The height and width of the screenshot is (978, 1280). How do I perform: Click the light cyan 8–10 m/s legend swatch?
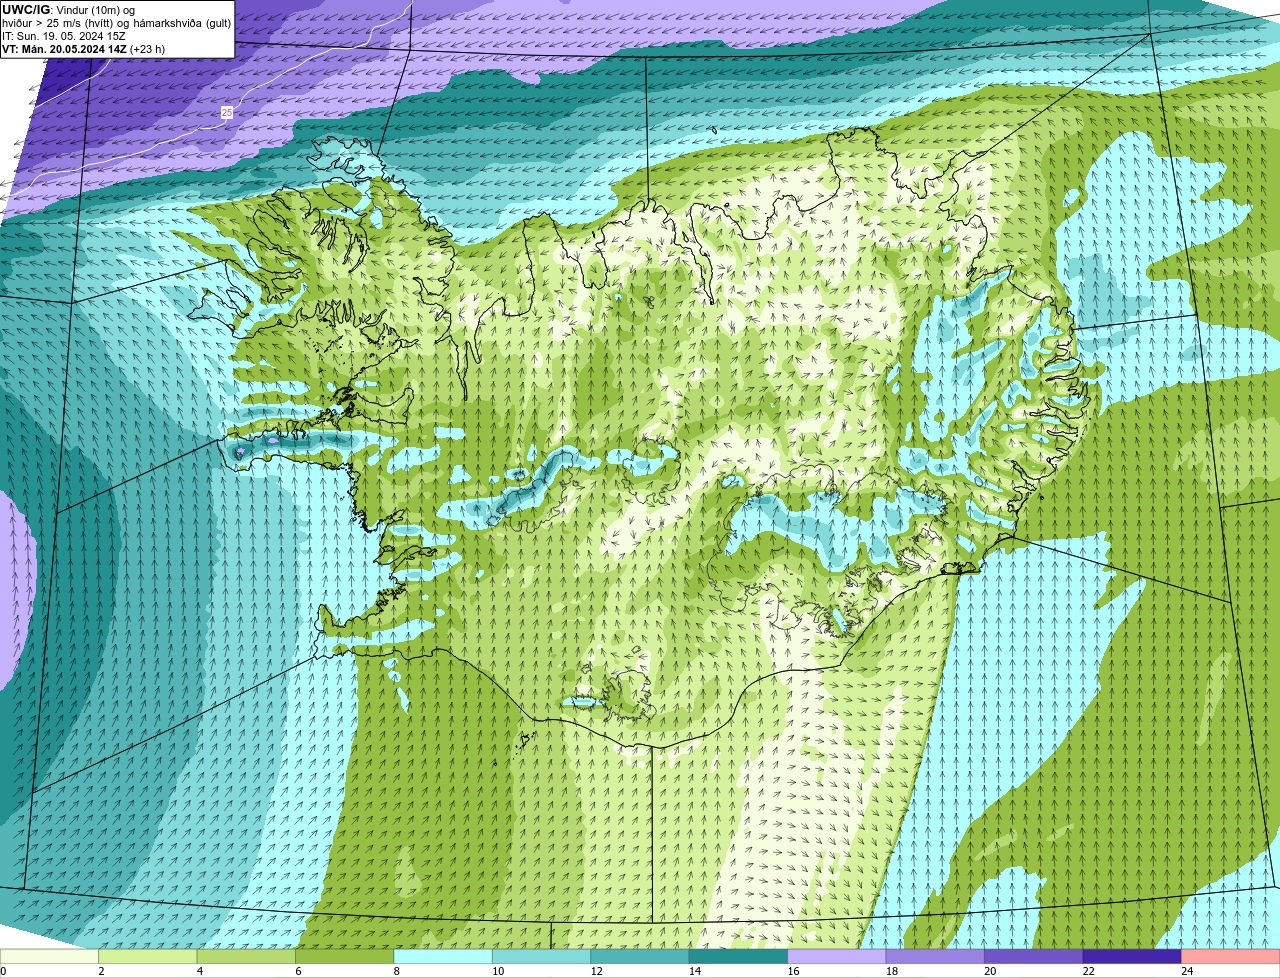pos(443,957)
